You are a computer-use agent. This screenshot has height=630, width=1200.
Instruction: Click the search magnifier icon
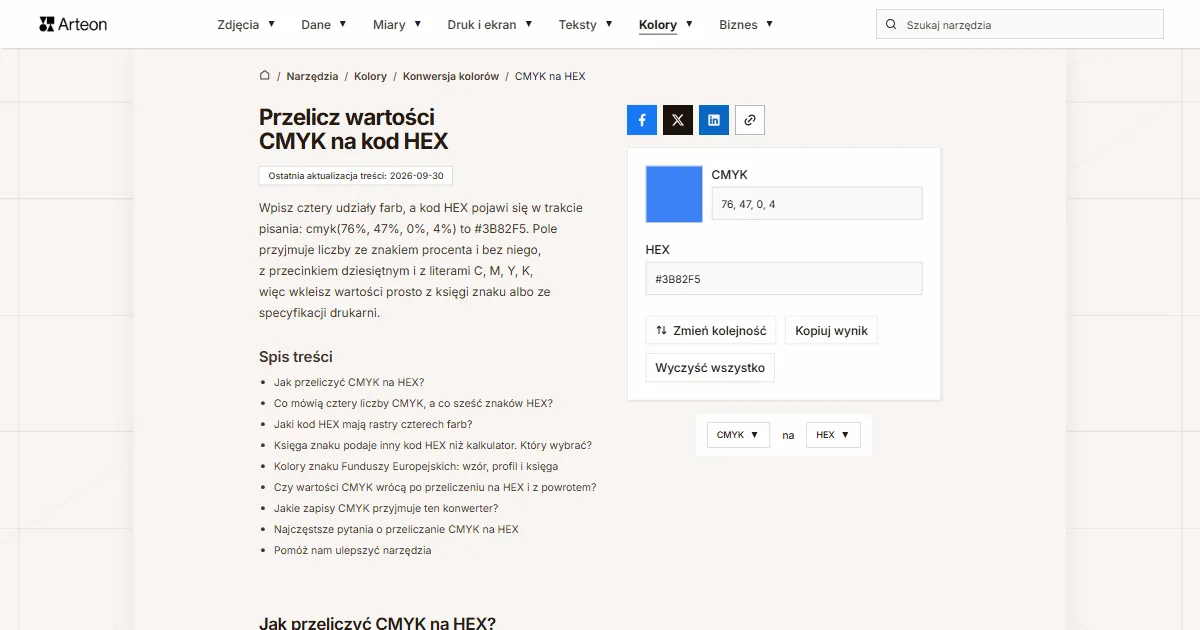pyautogui.click(x=891, y=25)
